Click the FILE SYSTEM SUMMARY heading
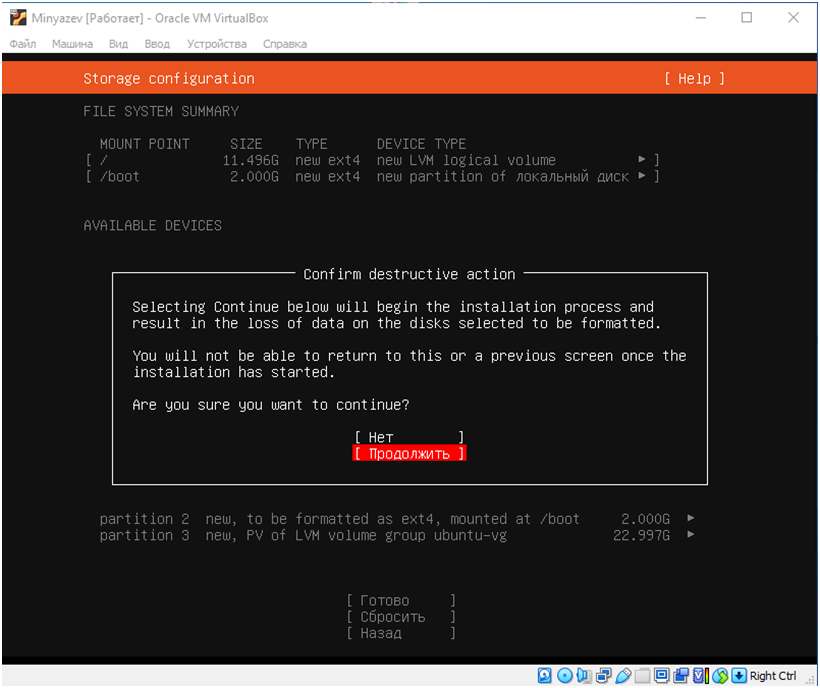Viewport: 820px width, 688px height. pos(161,111)
